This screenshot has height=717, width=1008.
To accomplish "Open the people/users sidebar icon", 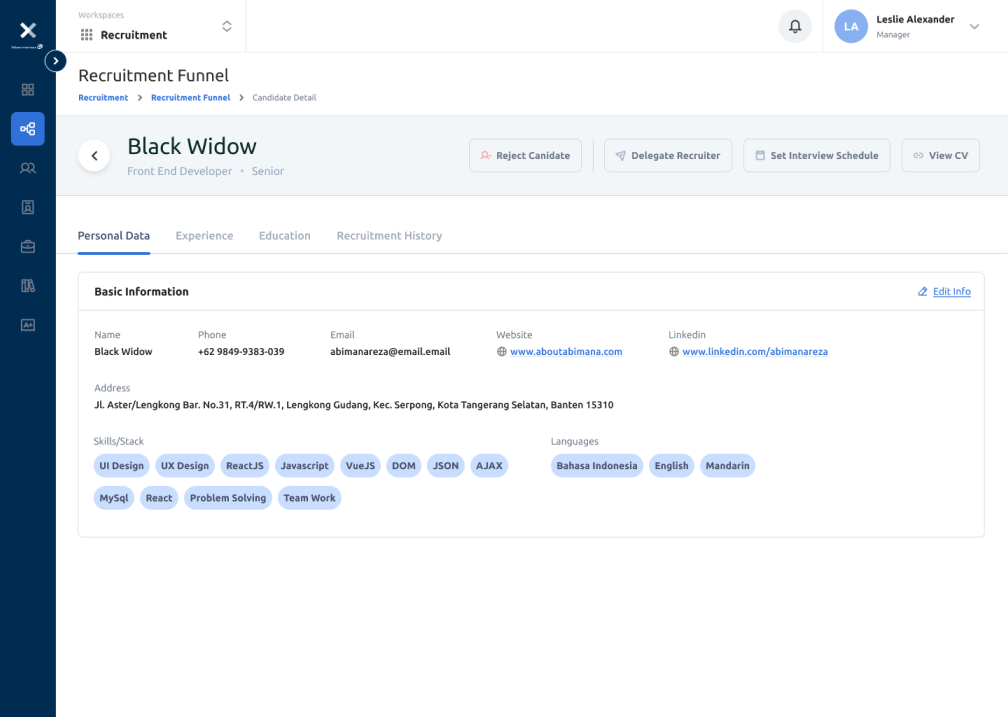I will 28,168.
